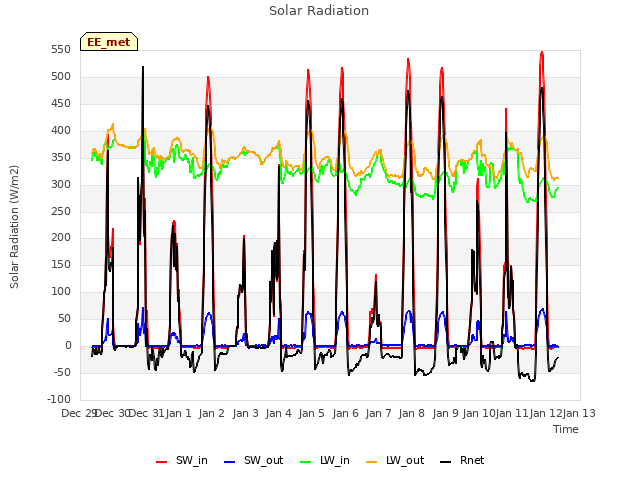The height and width of the screenshot is (480, 640).
Task: Click the Jan 2 x-axis label
Action: click(x=212, y=413)
